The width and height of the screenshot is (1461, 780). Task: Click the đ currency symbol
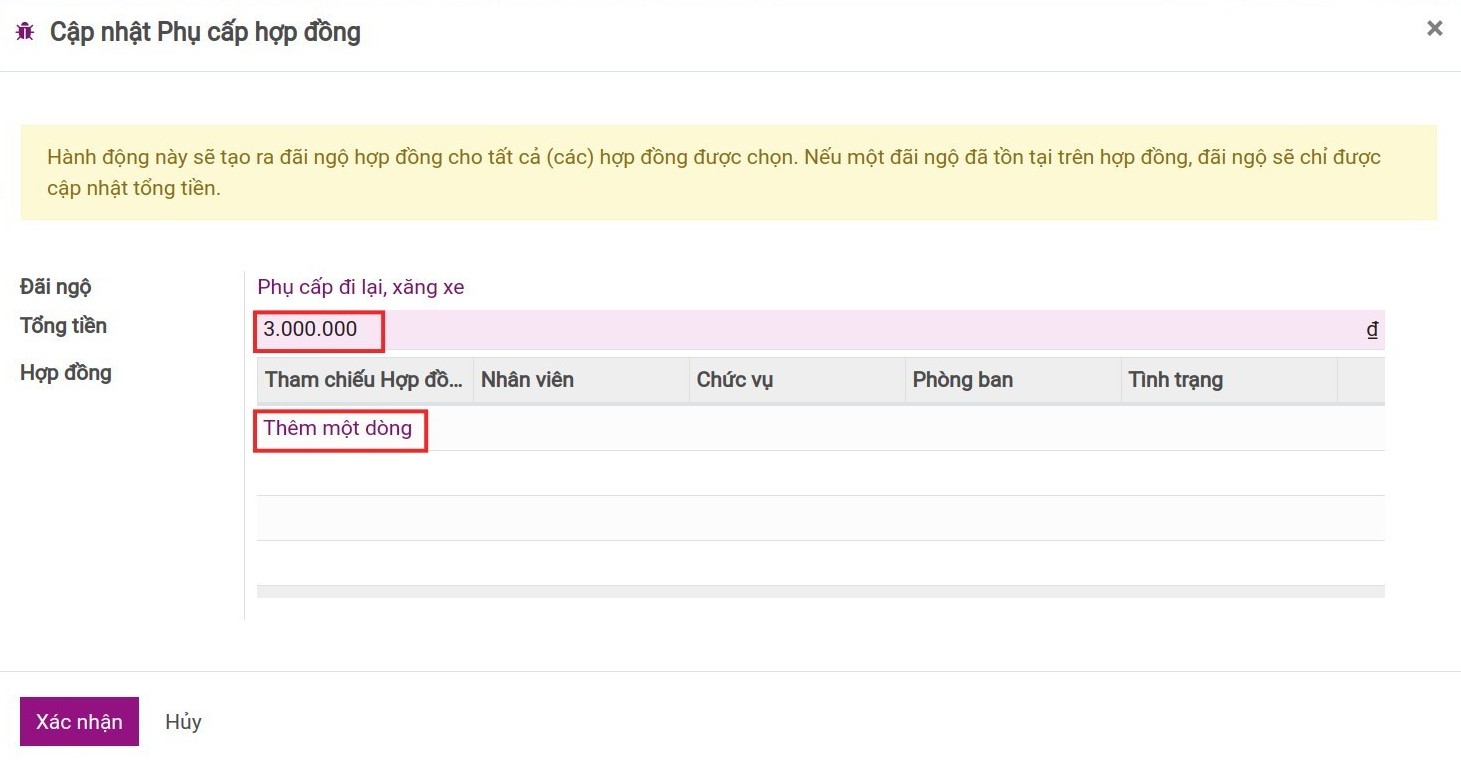pyautogui.click(x=1372, y=330)
